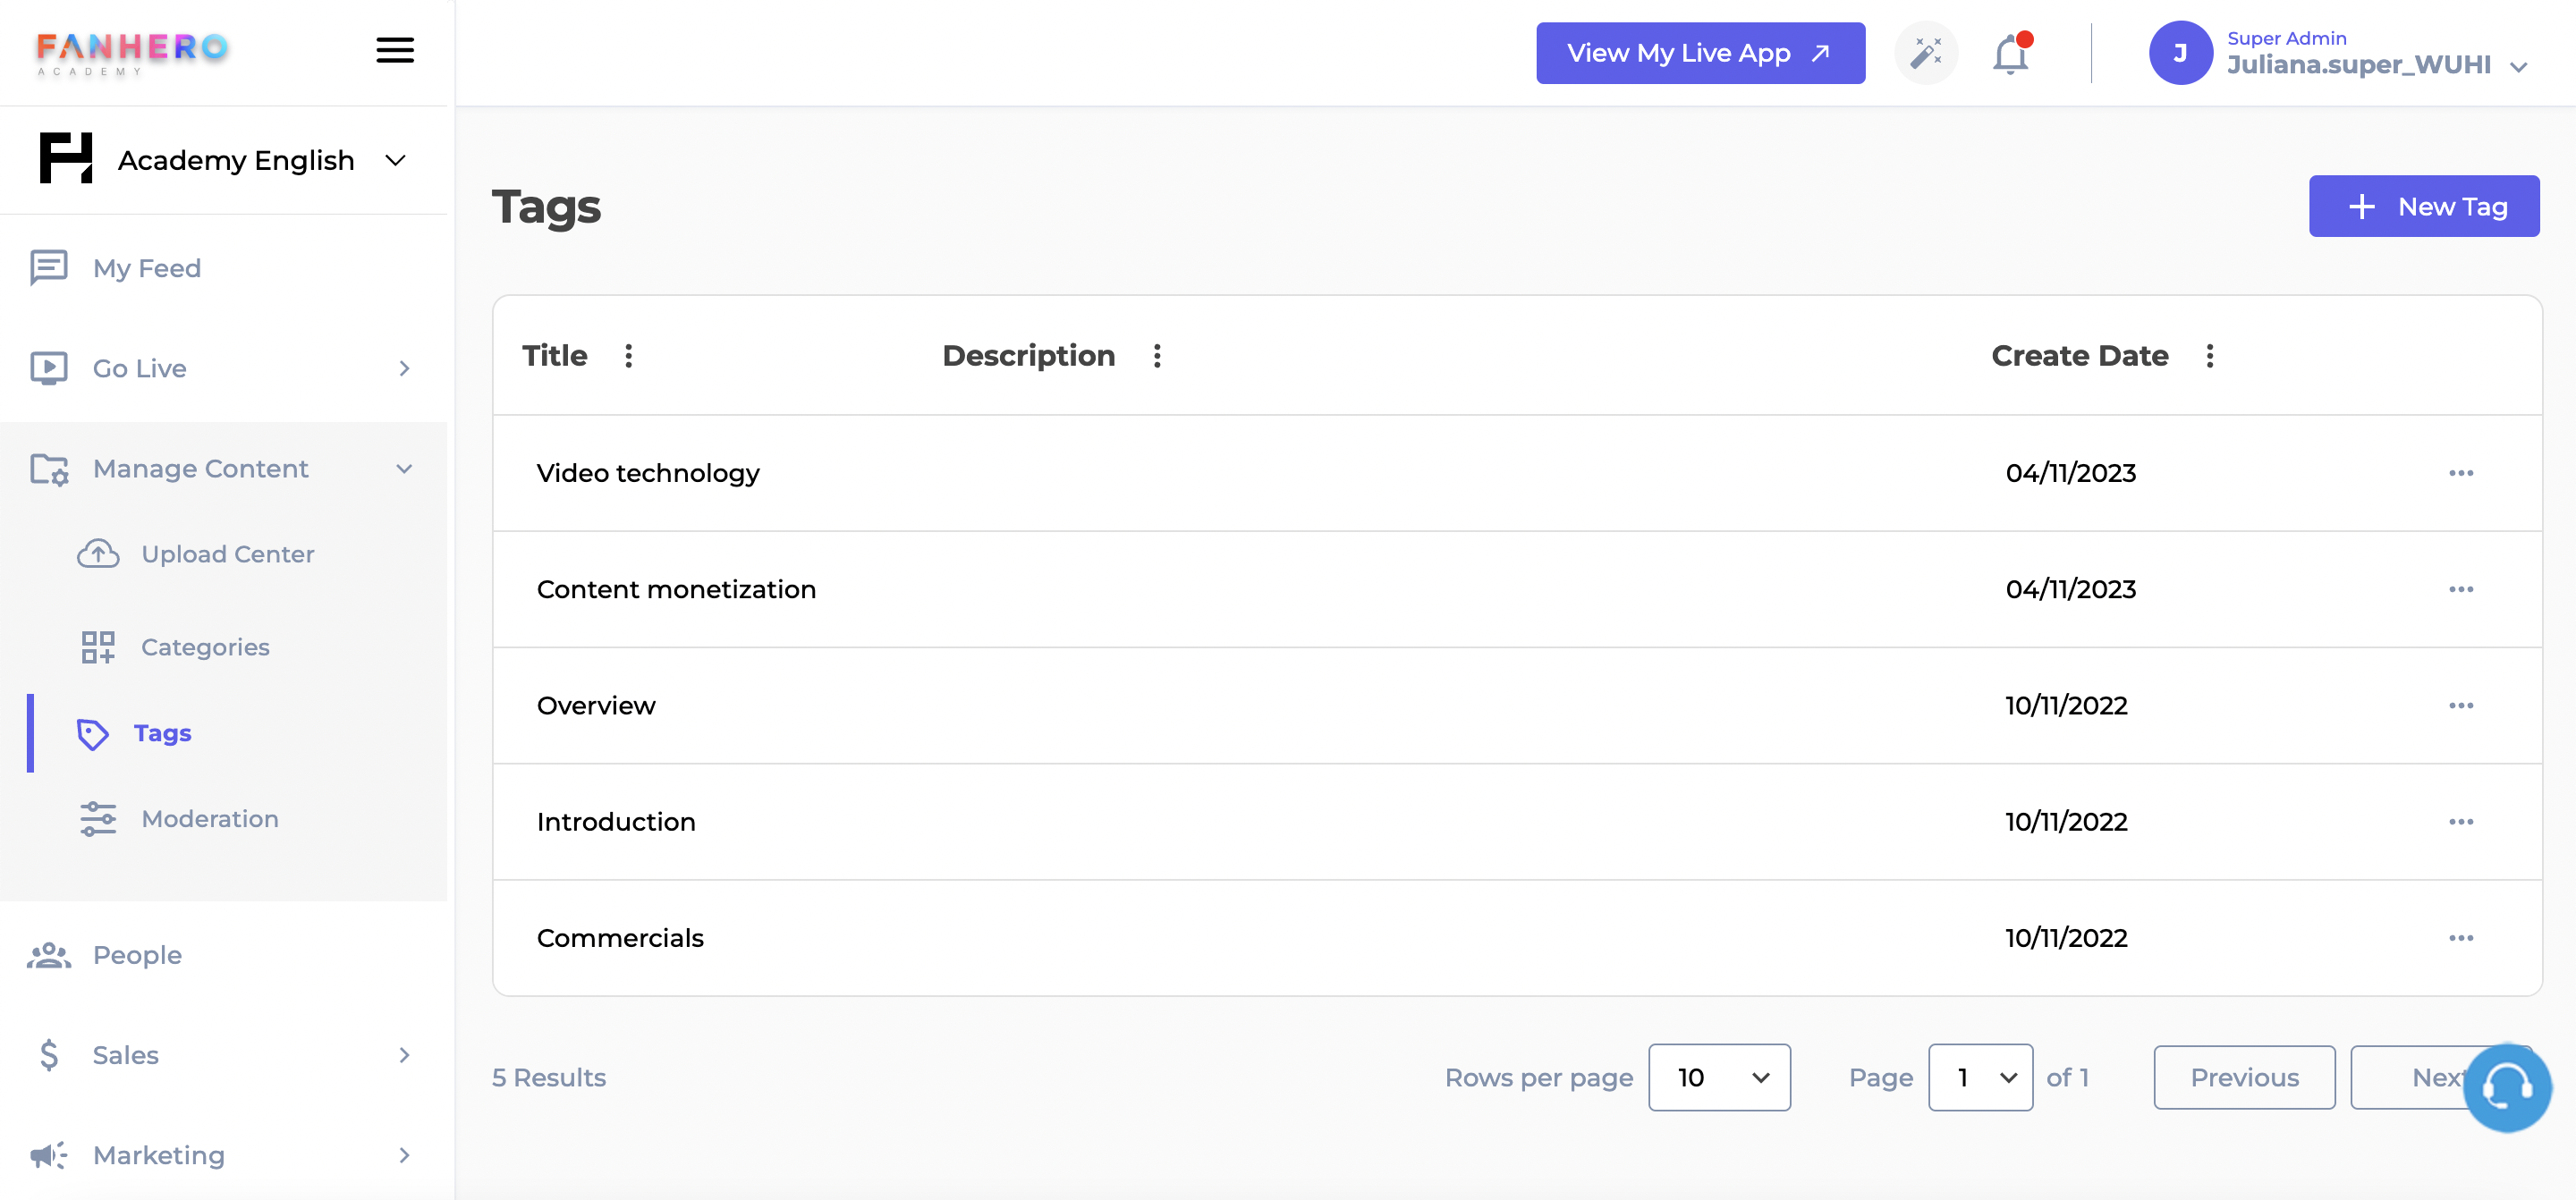Click the People group icon

click(x=49, y=954)
